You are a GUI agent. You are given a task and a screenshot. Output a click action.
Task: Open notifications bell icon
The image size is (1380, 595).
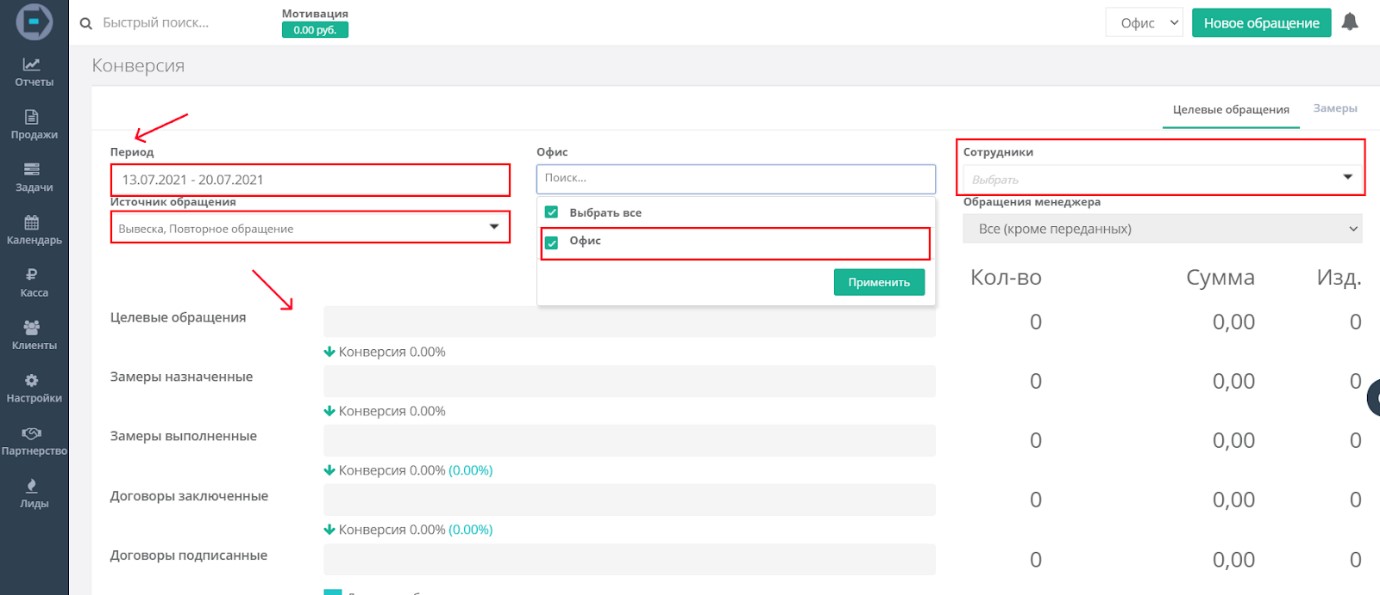click(x=1350, y=22)
